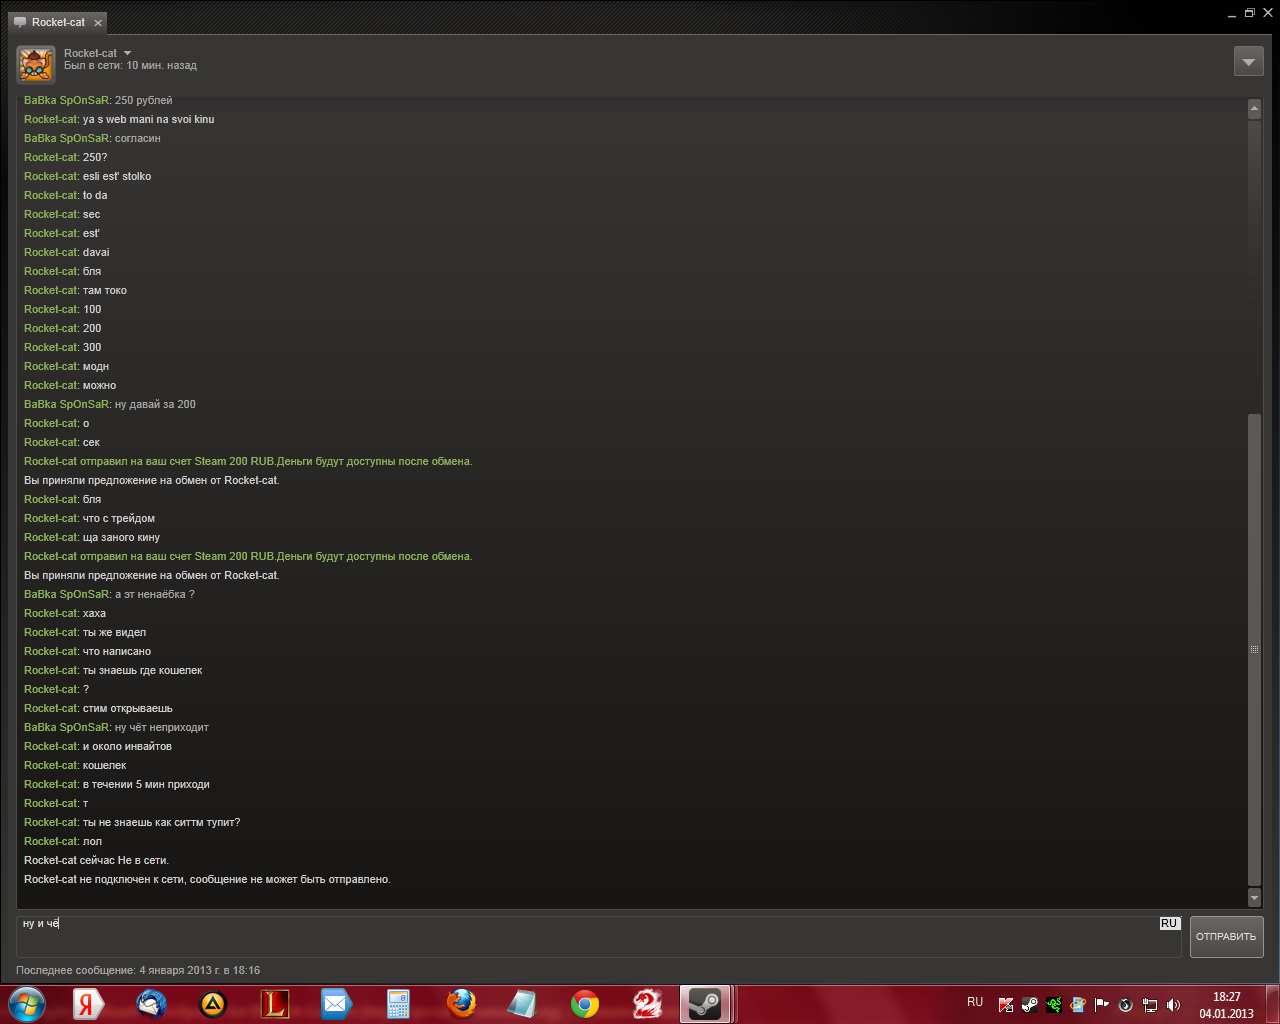
Task: Click the message 'а эт ненаёбка ?'
Action: pos(155,594)
